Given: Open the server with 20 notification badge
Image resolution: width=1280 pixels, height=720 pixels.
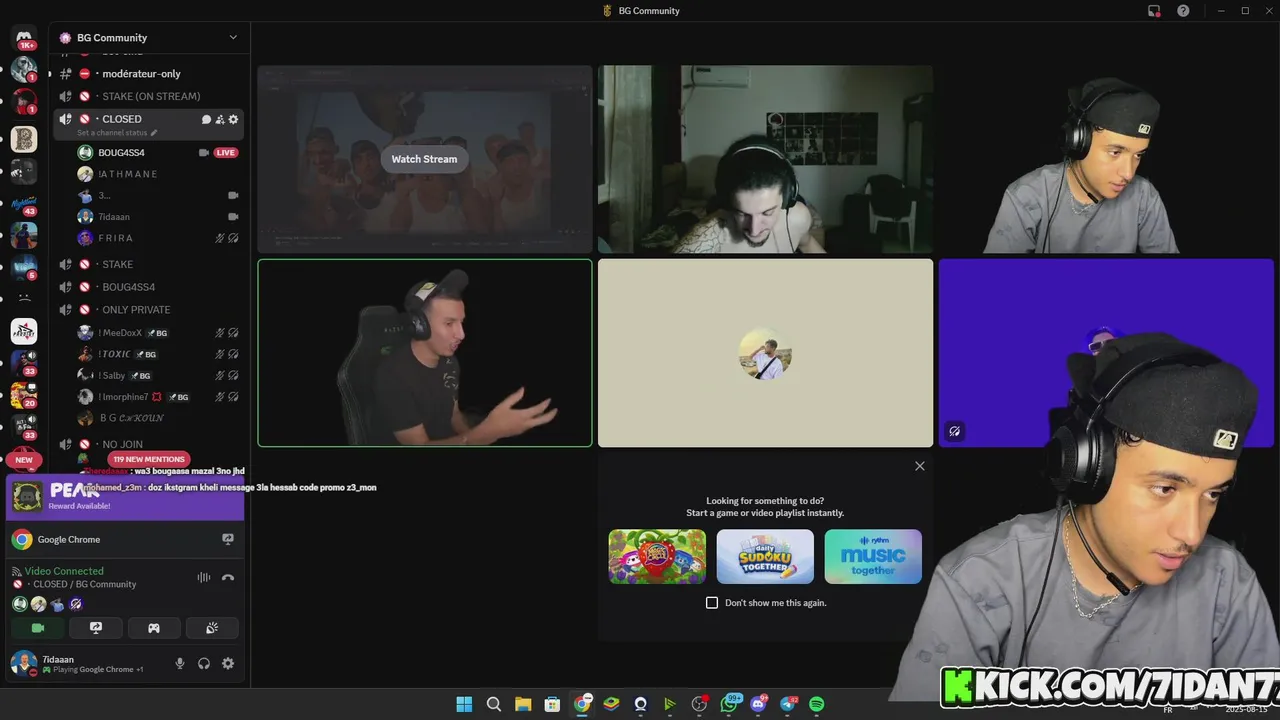Looking at the screenshot, I should [24, 395].
